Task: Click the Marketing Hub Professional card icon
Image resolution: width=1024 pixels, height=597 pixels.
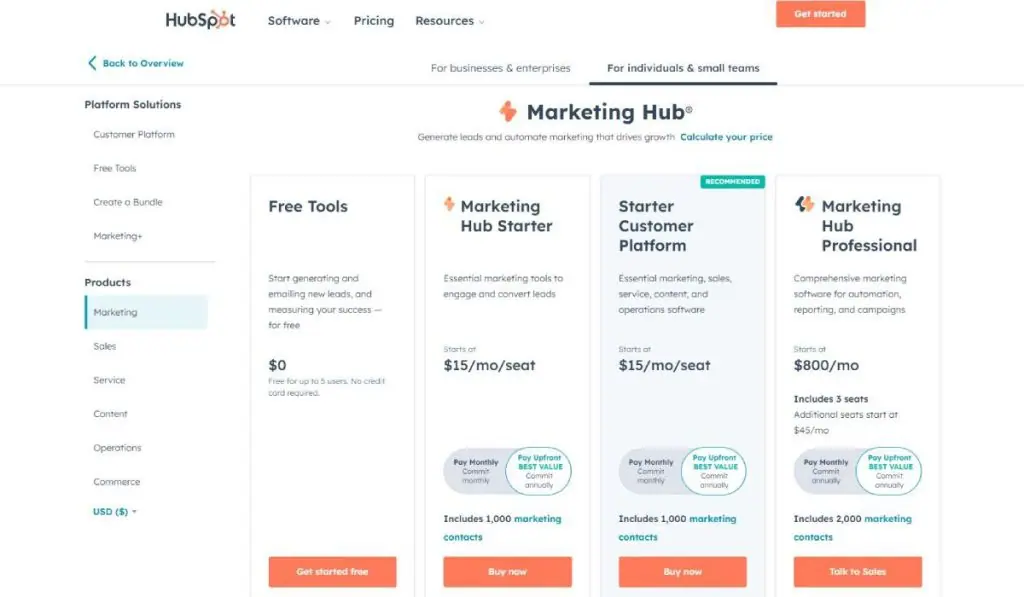Action: pos(804,205)
